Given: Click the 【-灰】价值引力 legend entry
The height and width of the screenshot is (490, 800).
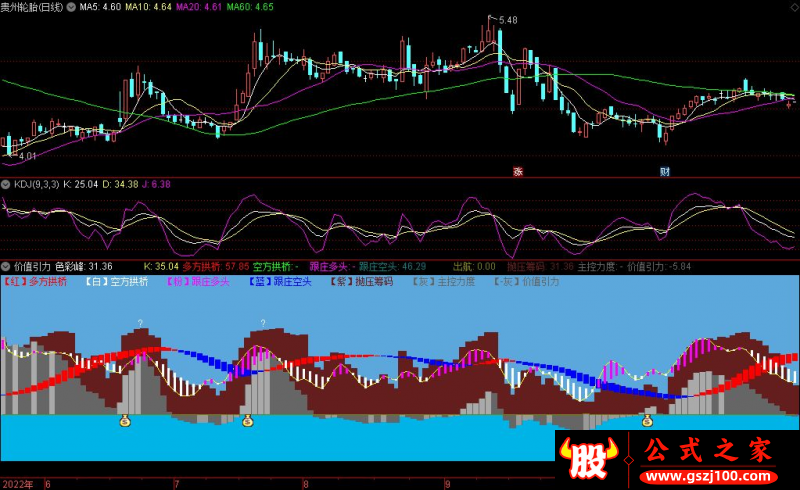Looking at the screenshot, I should (526, 282).
